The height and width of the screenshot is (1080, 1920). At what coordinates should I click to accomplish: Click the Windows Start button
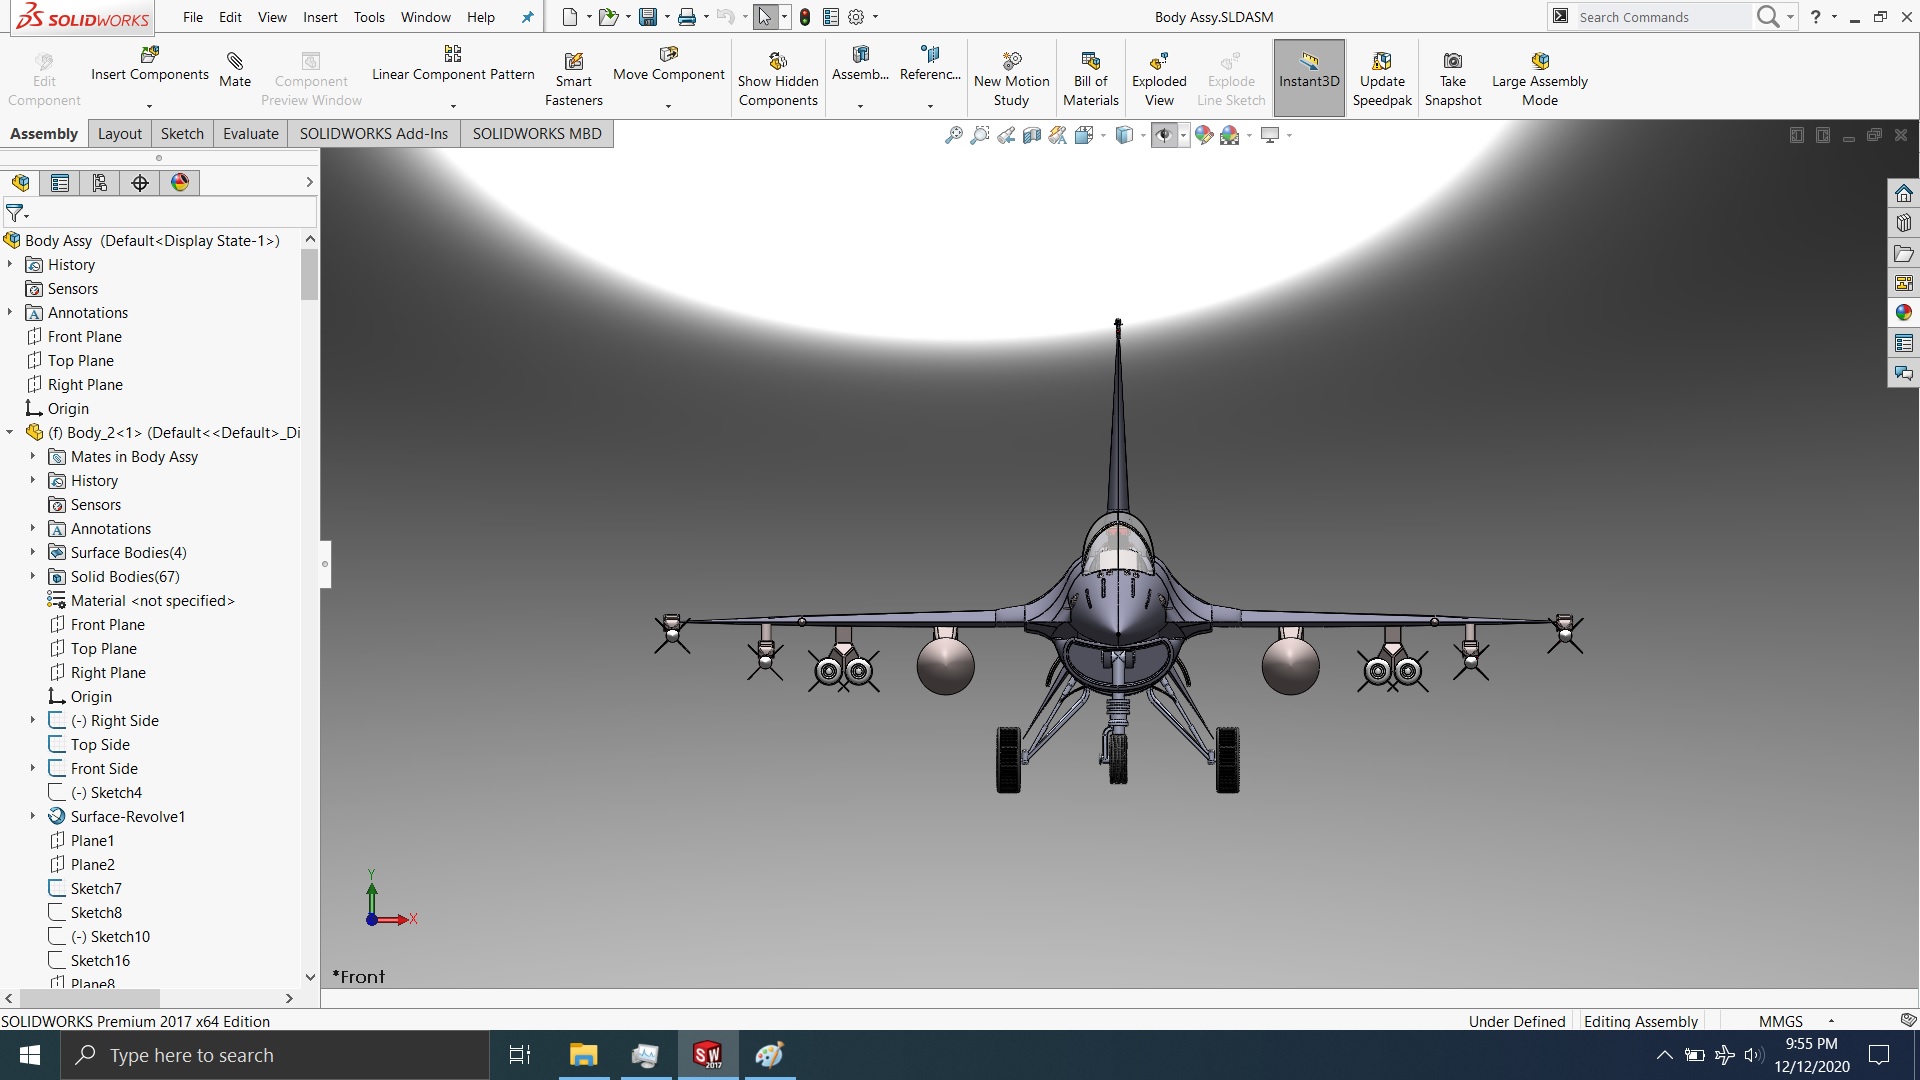[x=30, y=1055]
